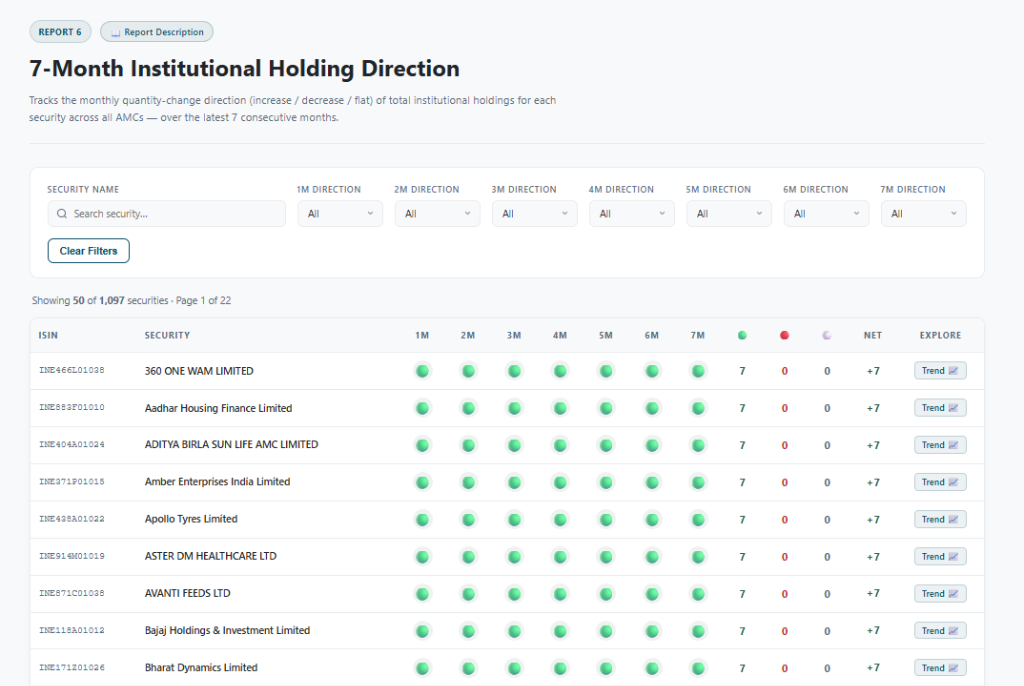Open Trend for 360 ONE WAM LIMITED
Screen dimensions: 1024x686
click(940, 370)
